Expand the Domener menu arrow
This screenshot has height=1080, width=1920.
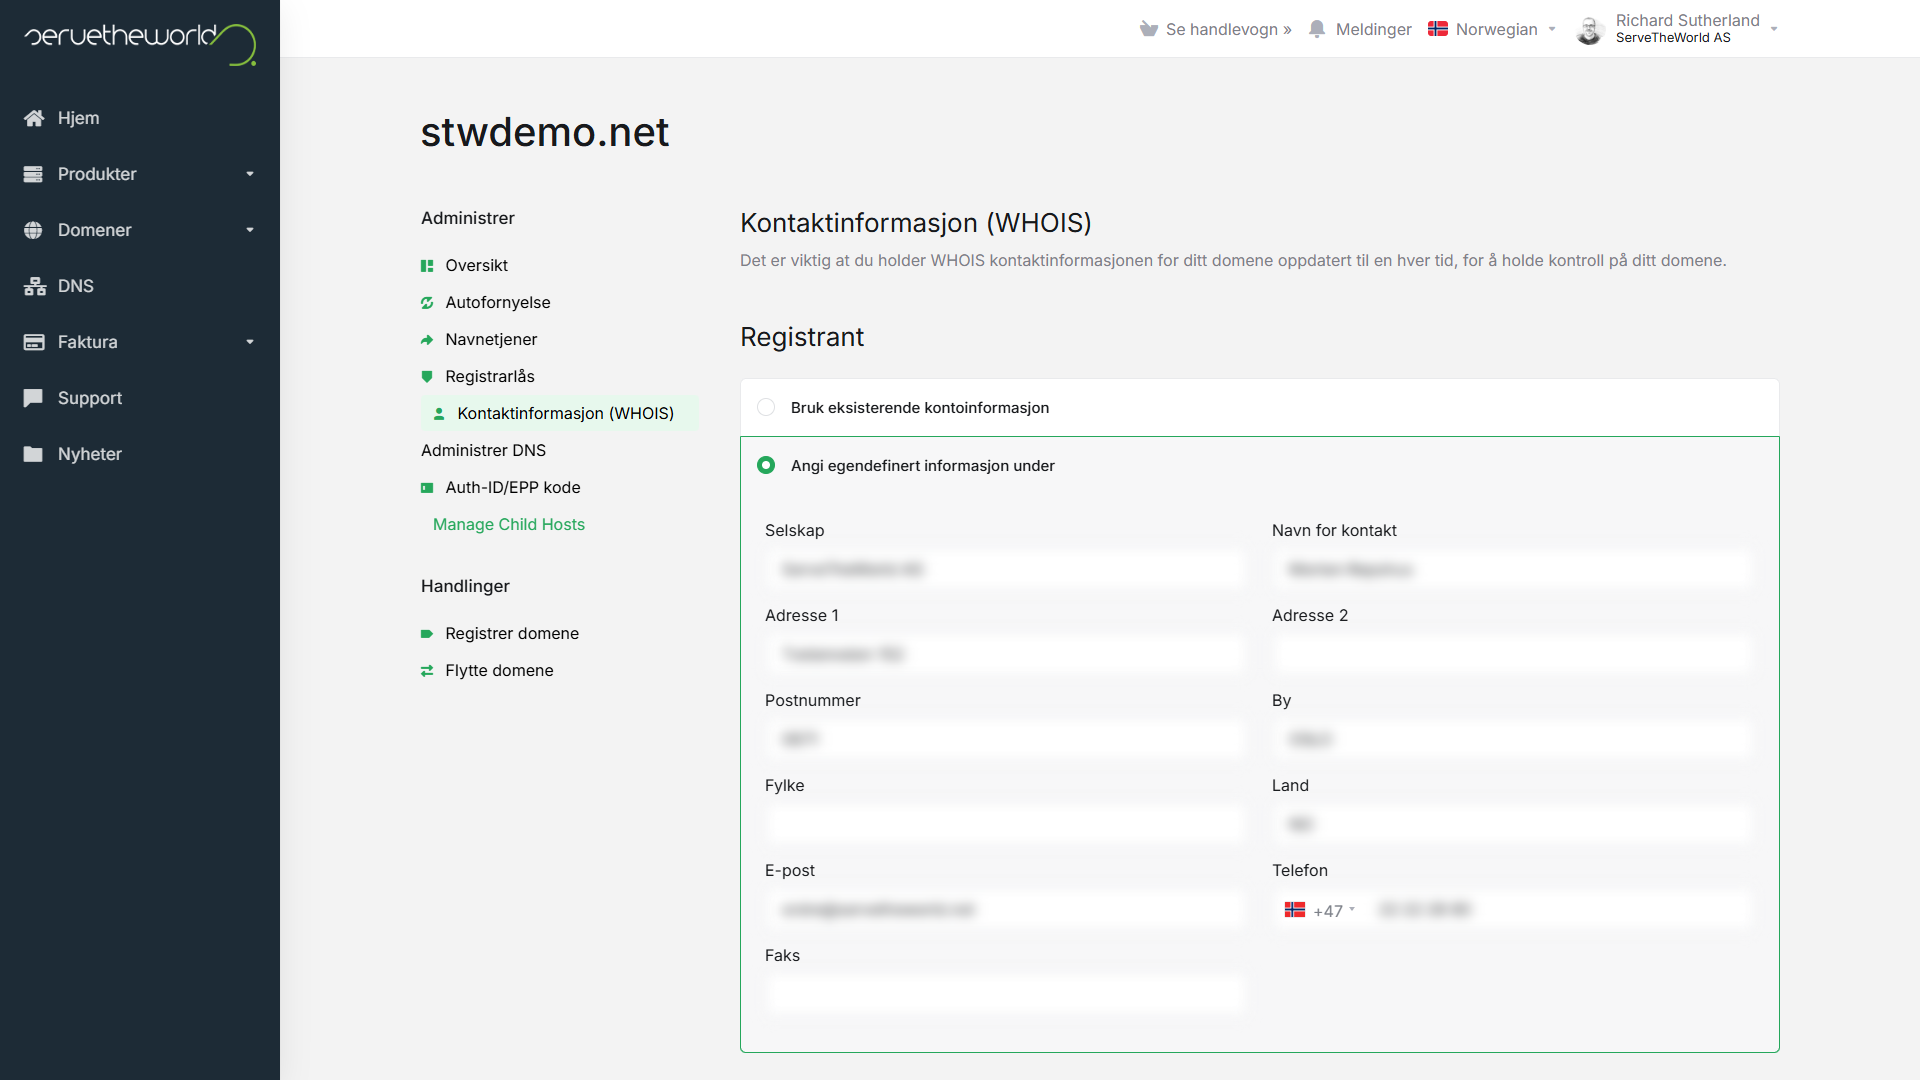pos(250,230)
